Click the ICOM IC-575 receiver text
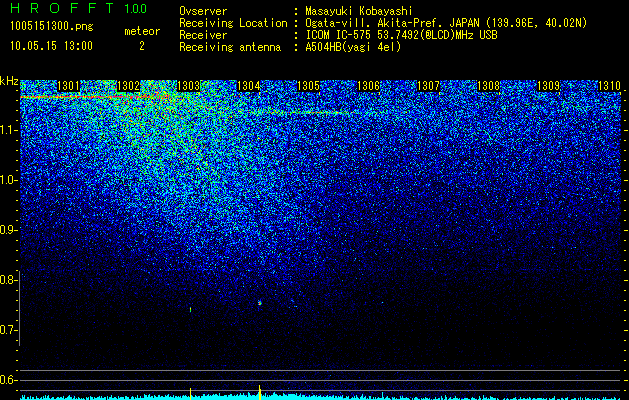Image resolution: width=629 pixels, height=400 pixels. pyautogui.click(x=401, y=35)
